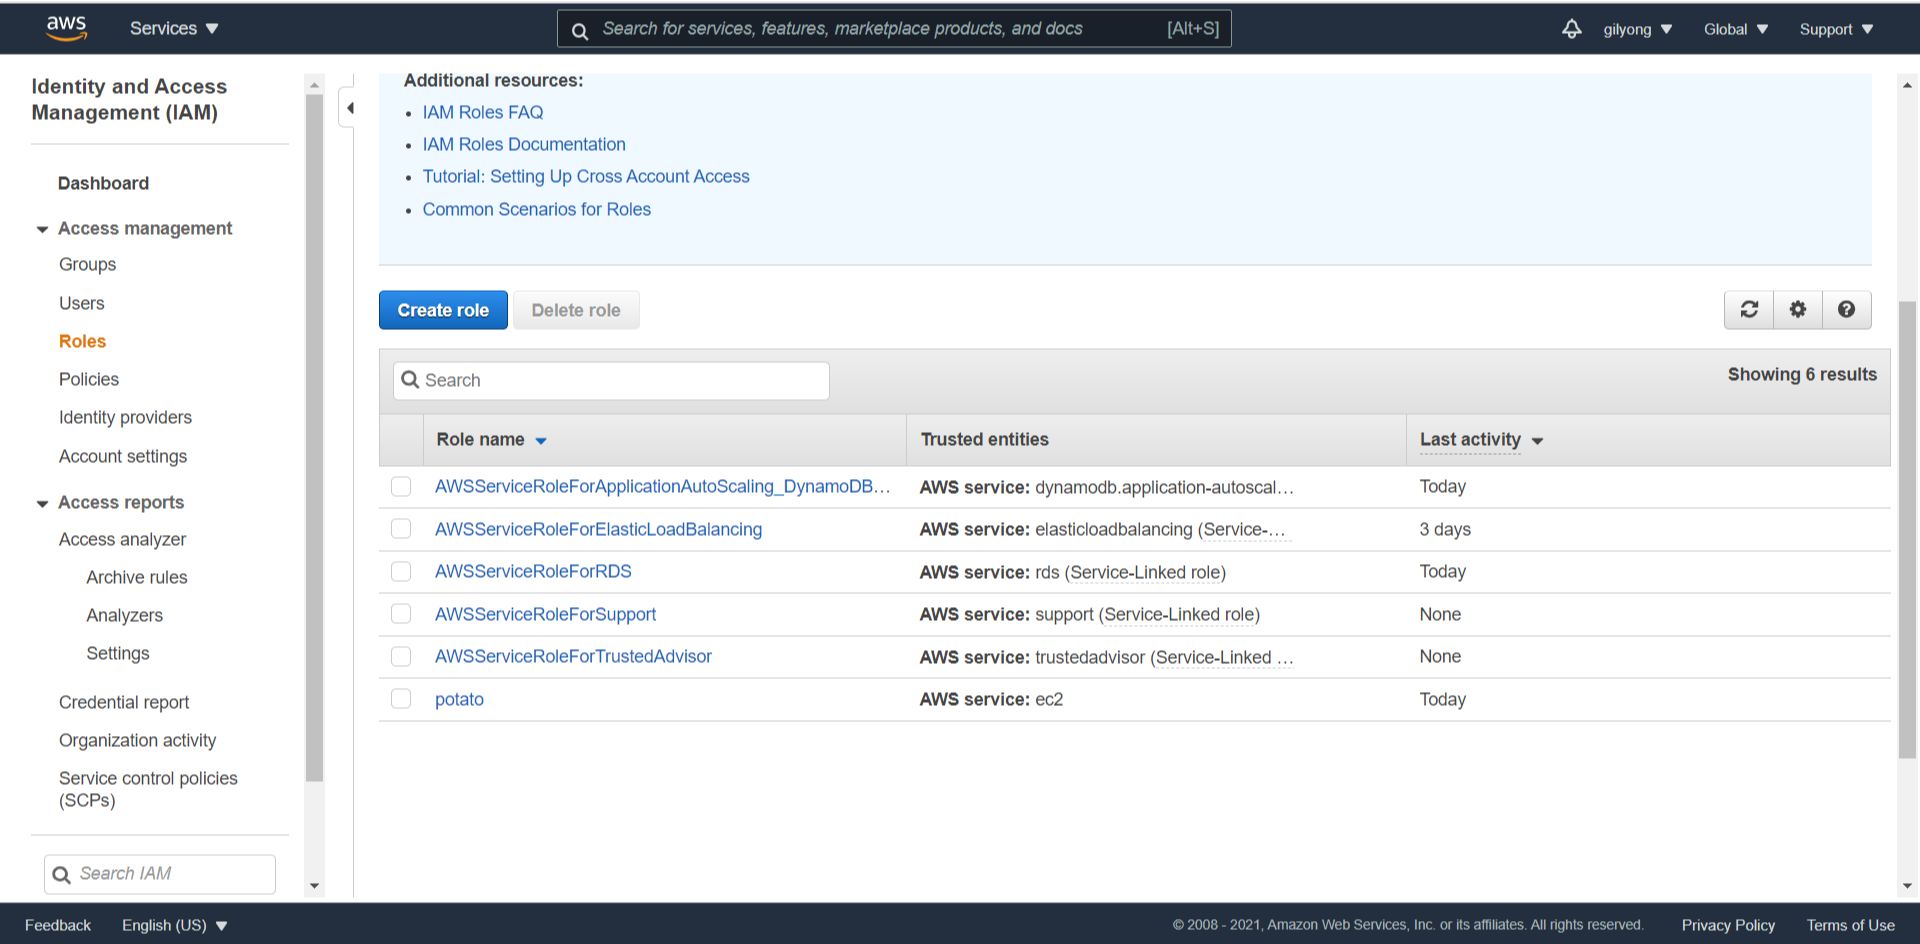
Task: Open the help question mark icon
Action: tap(1846, 310)
